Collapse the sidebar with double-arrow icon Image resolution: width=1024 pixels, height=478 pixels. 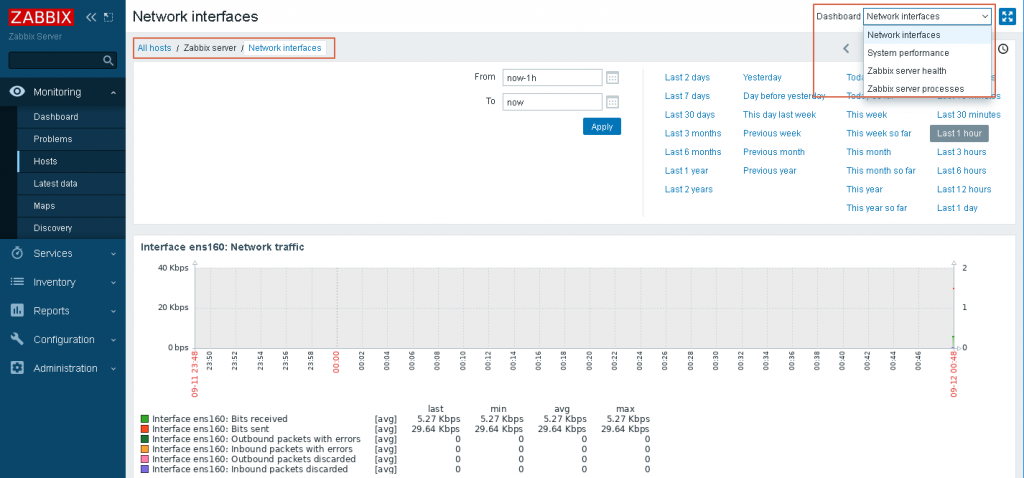click(x=91, y=17)
